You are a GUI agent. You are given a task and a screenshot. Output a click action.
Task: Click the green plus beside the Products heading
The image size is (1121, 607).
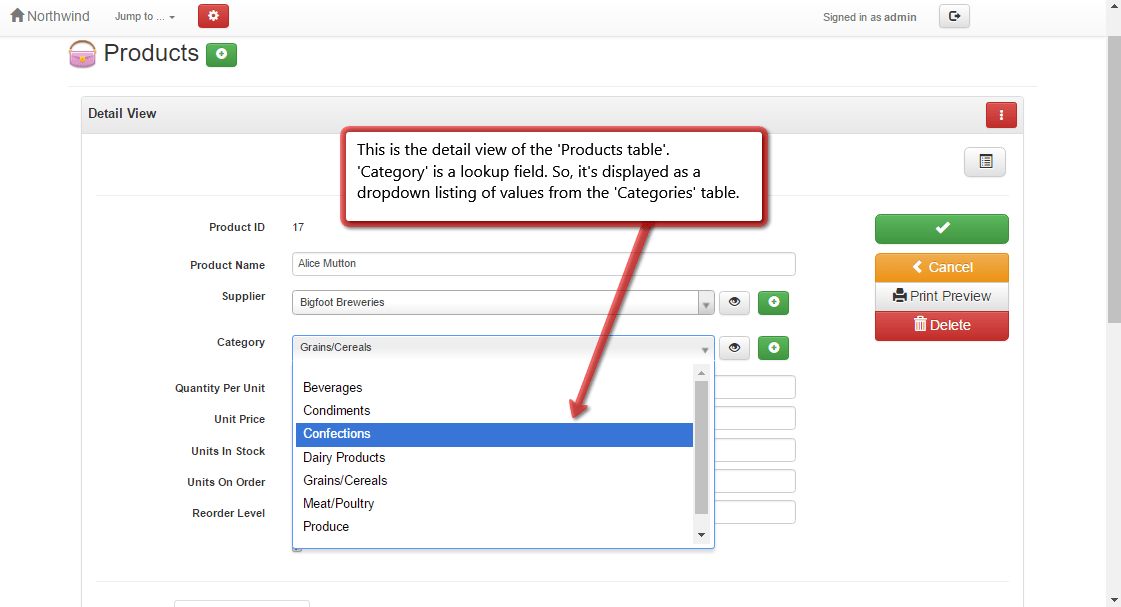click(220, 55)
